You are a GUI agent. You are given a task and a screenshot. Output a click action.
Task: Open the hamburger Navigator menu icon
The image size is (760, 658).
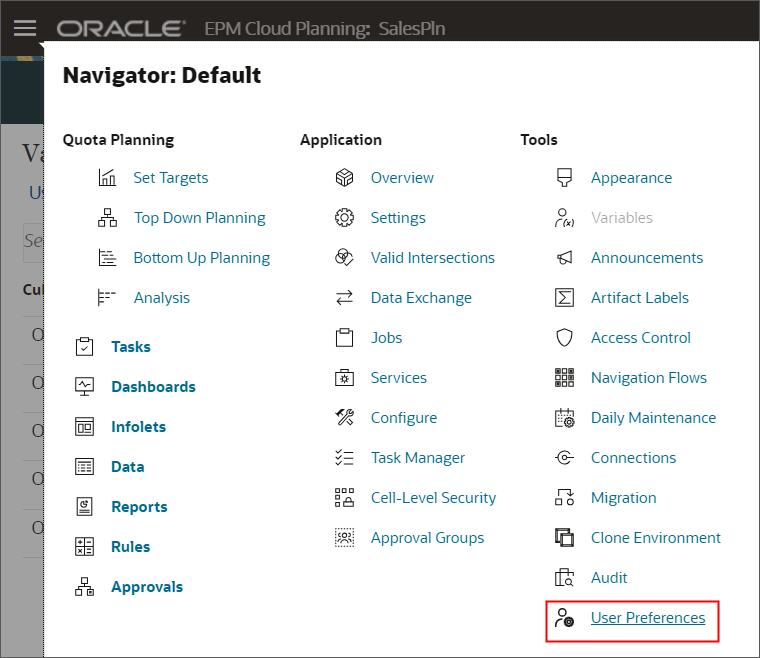25,28
